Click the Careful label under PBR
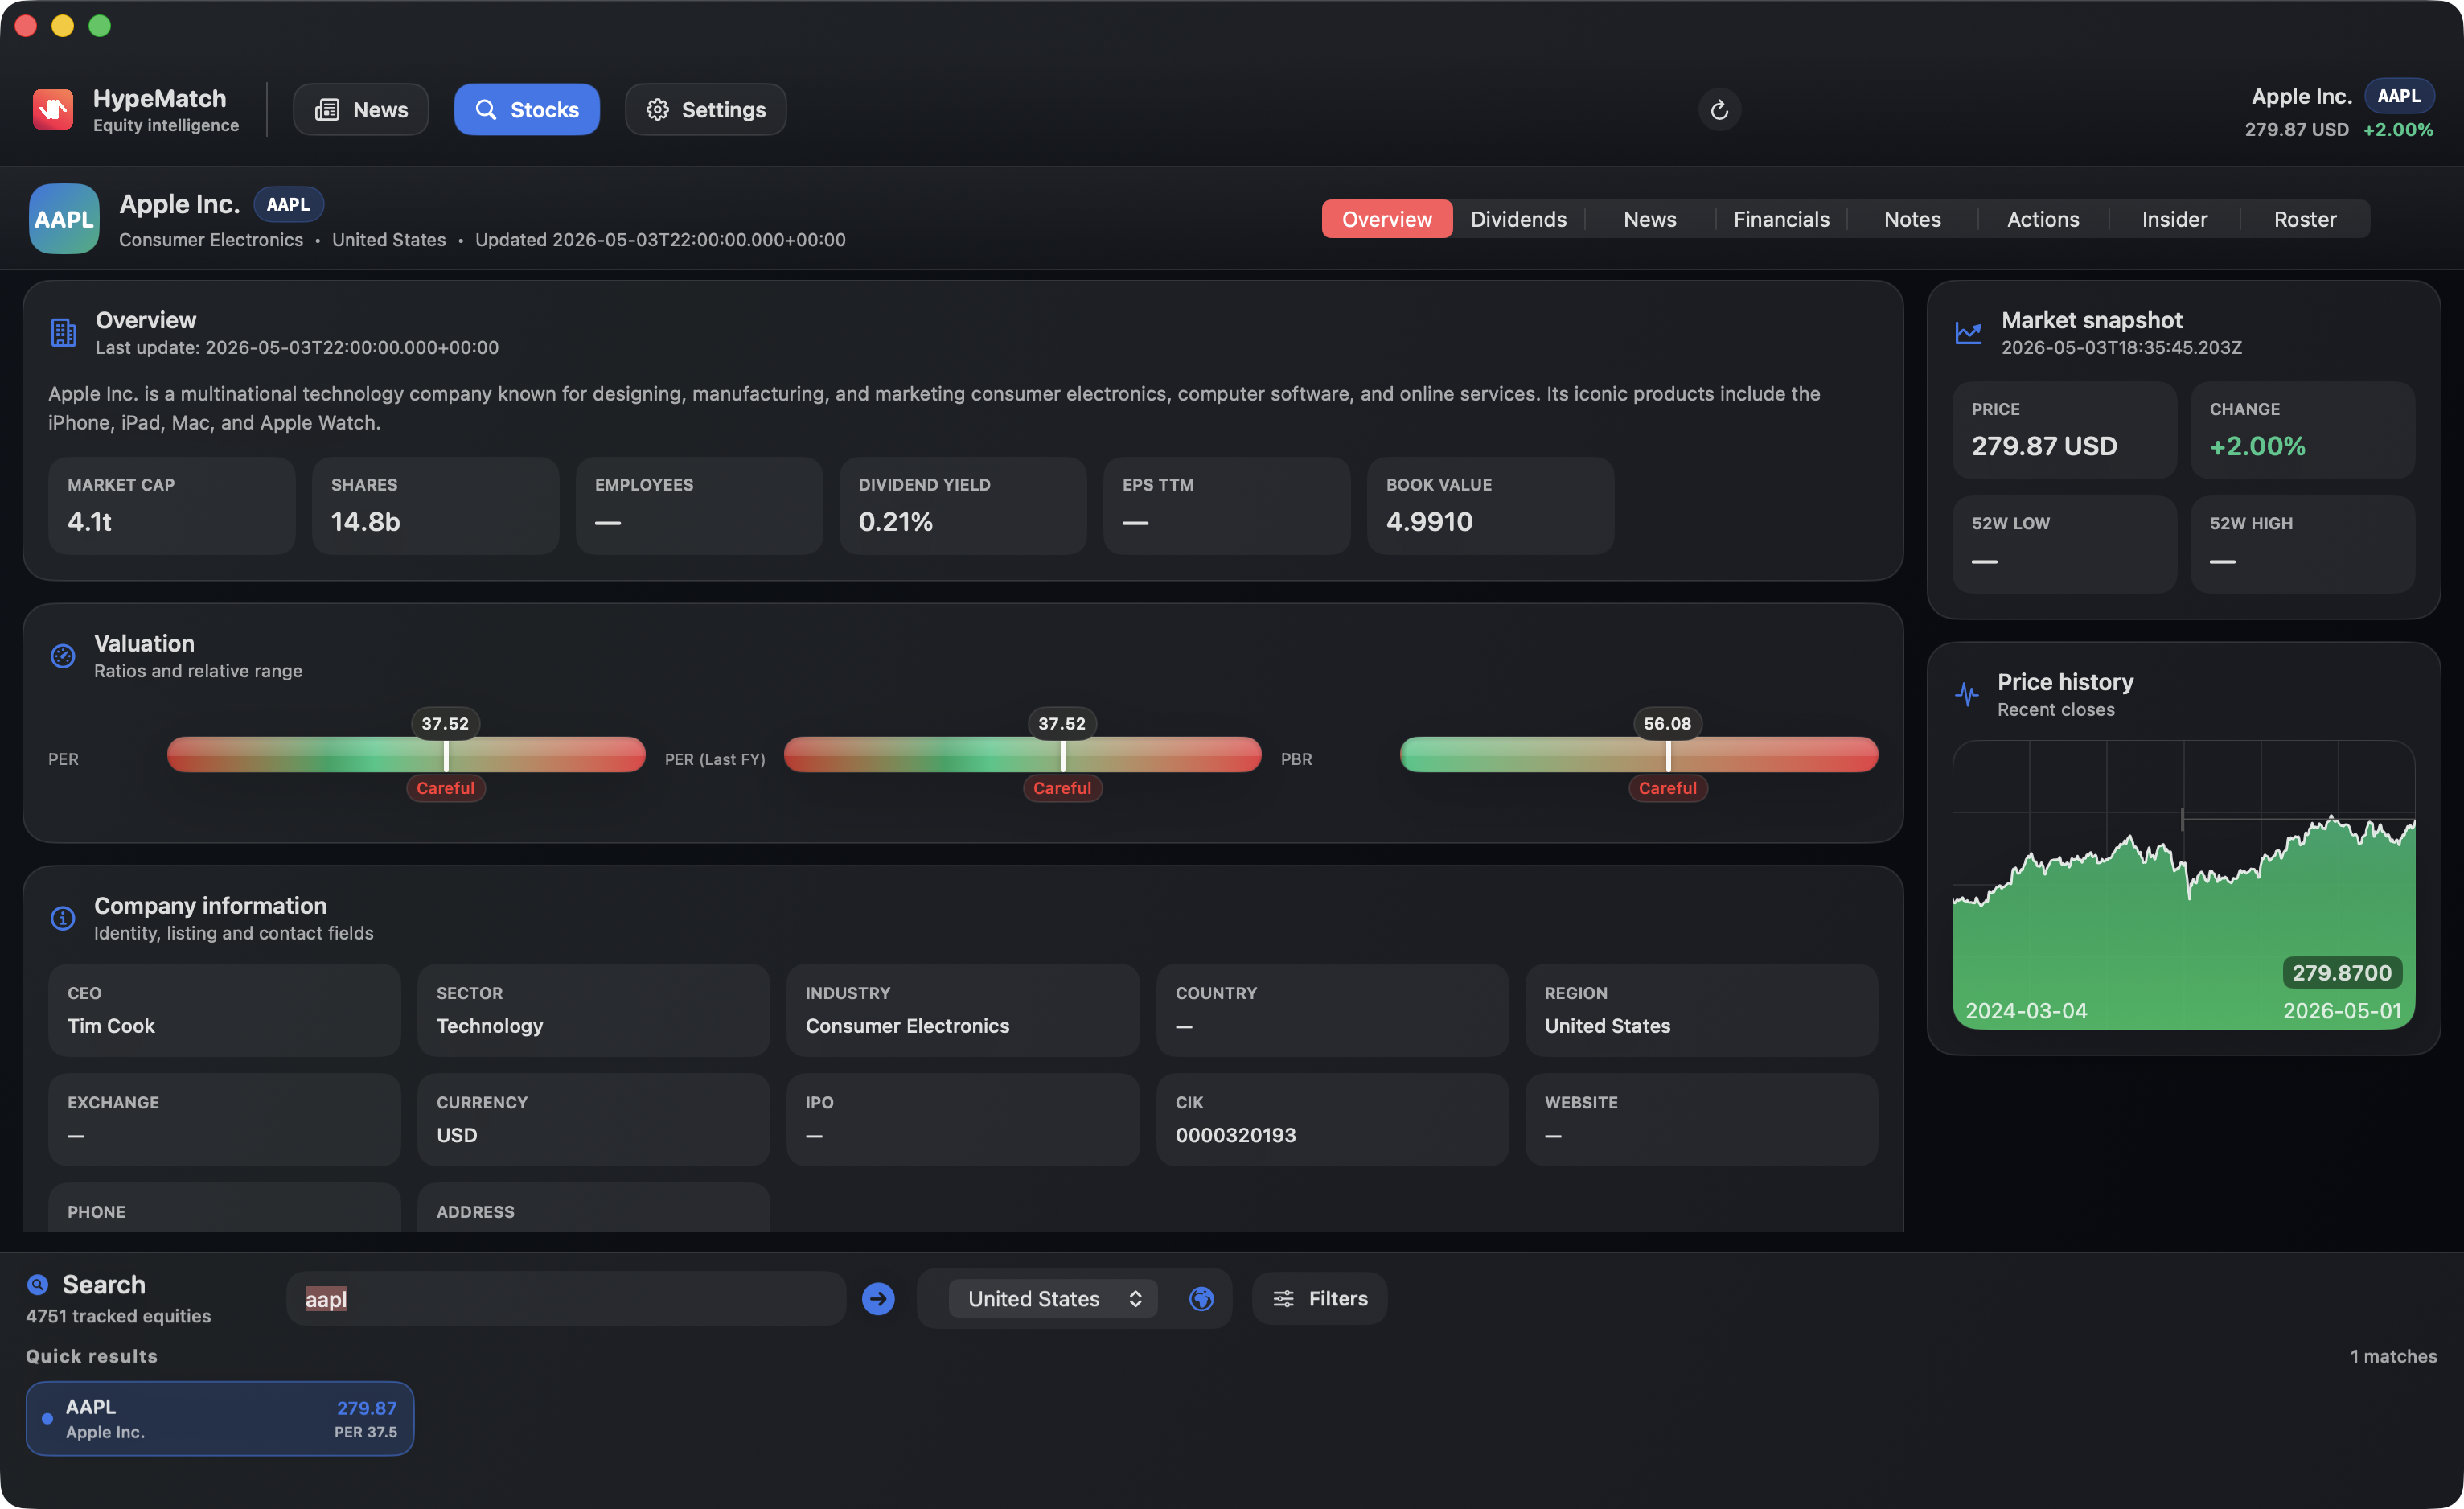 (x=1667, y=788)
